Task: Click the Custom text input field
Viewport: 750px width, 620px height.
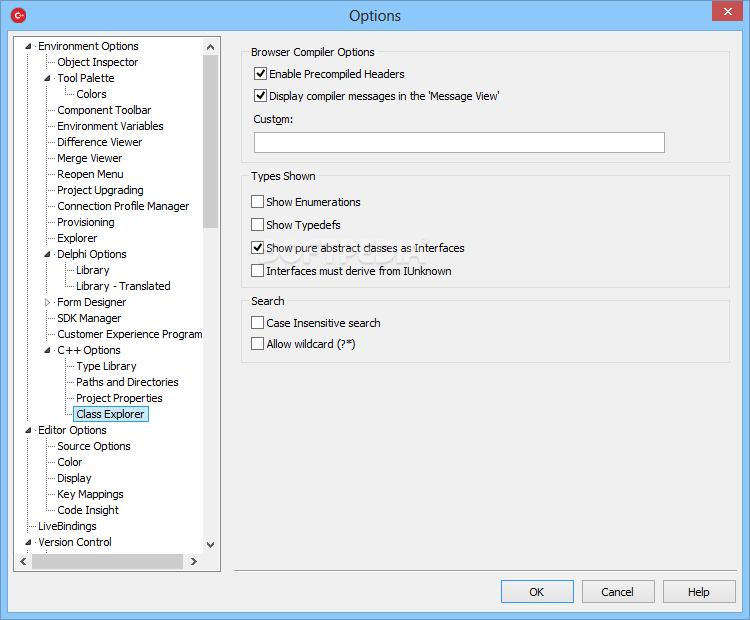Action: [x=459, y=143]
